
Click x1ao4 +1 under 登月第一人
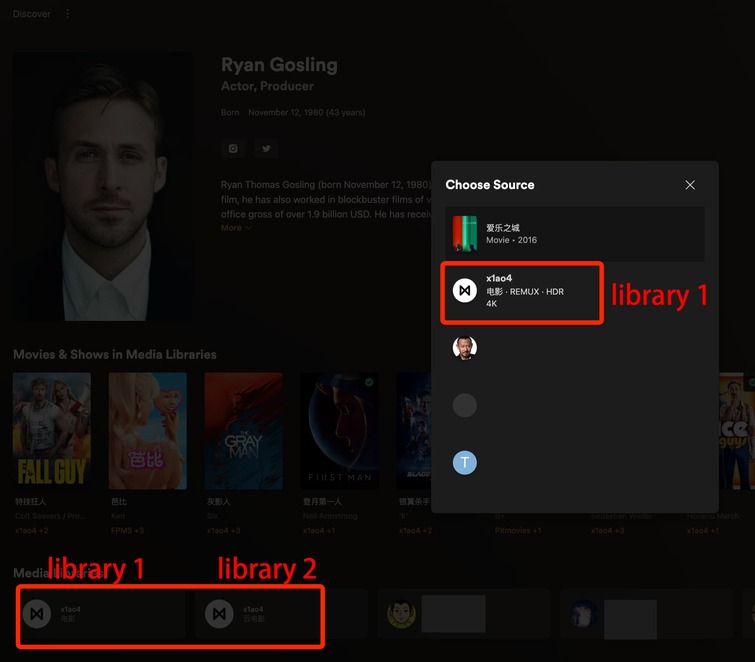click(x=319, y=531)
